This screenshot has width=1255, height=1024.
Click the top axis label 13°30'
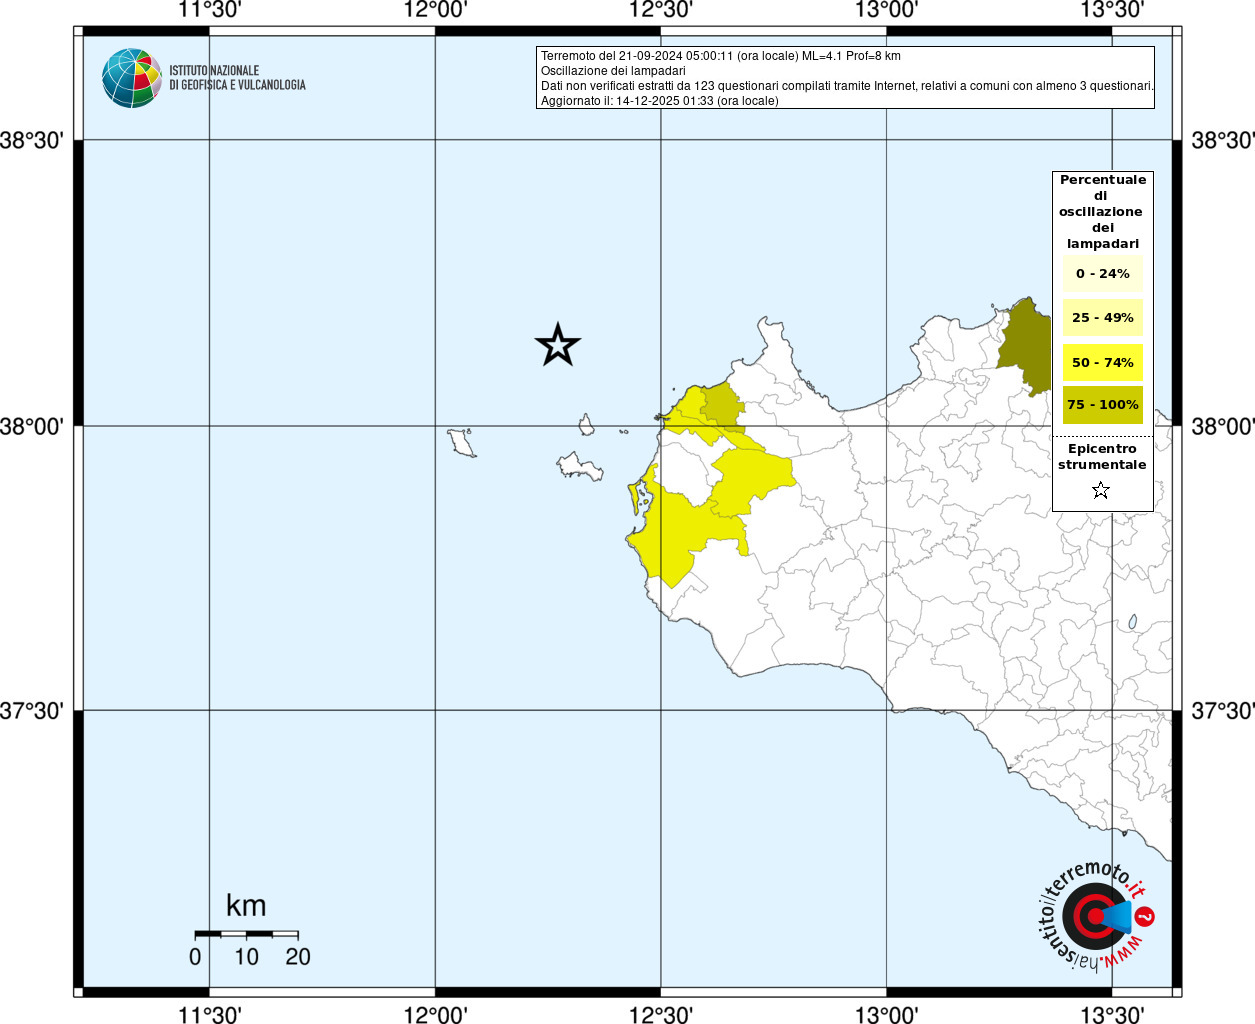click(x=1112, y=10)
